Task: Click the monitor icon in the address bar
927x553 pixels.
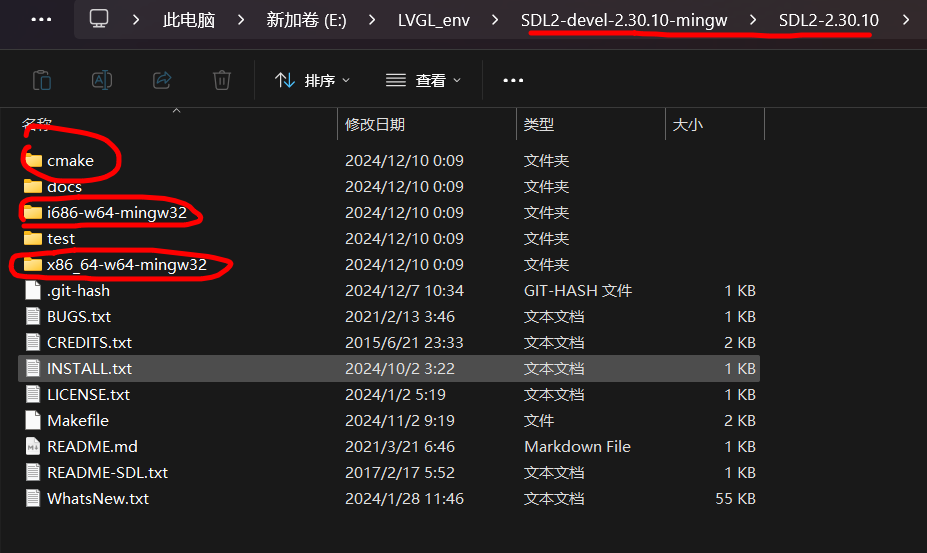Action: pyautogui.click(x=99, y=19)
